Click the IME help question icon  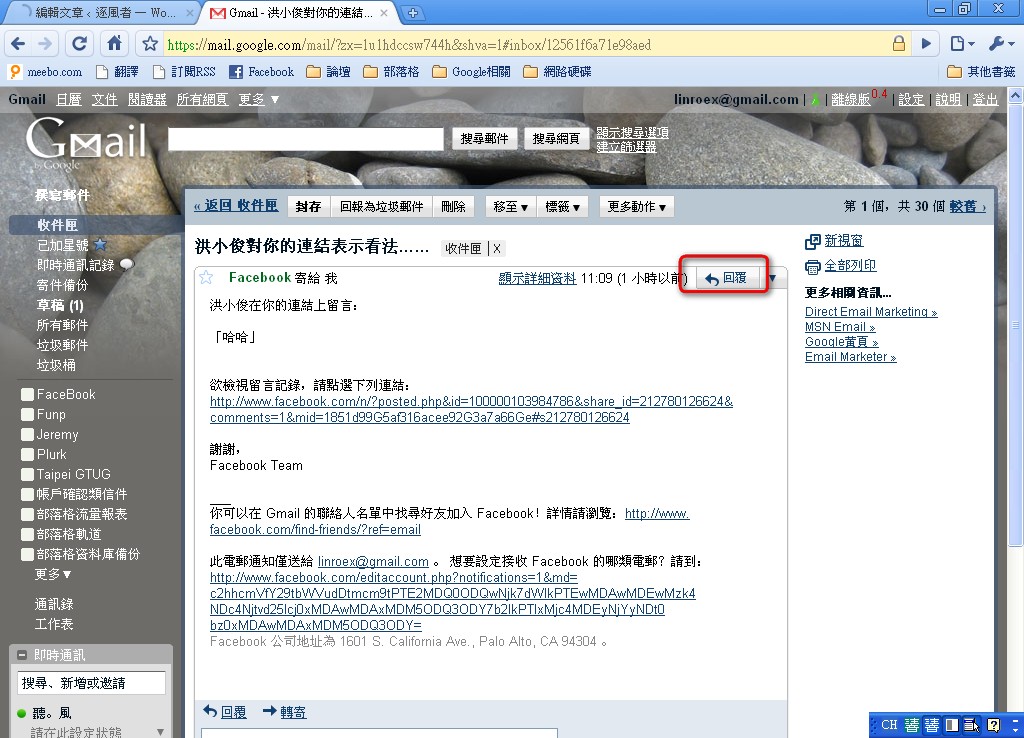coord(994,725)
